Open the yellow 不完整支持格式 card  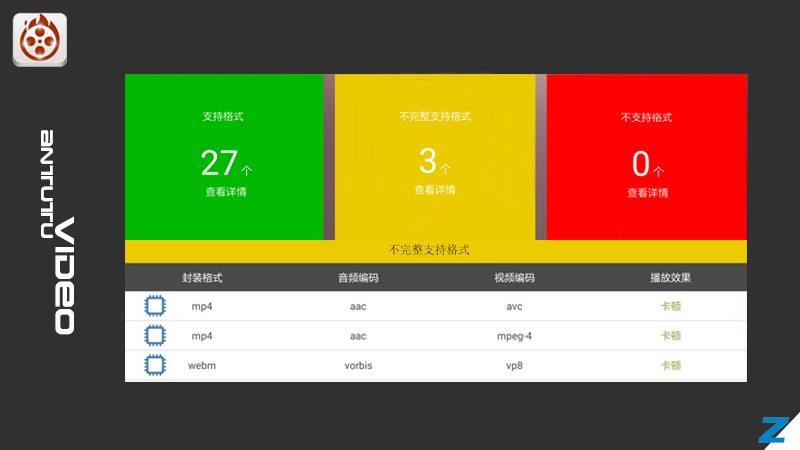435,157
